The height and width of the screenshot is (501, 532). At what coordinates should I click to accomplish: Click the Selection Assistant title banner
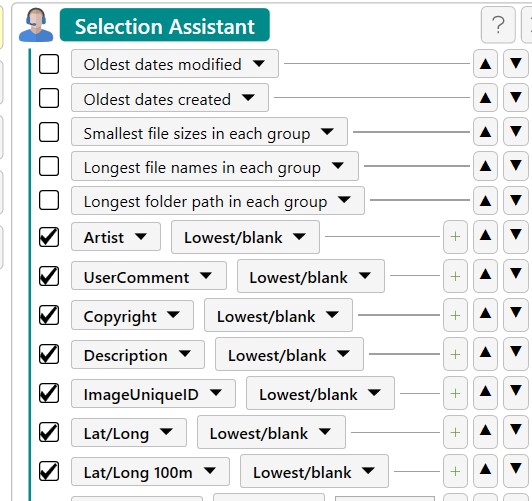click(x=165, y=25)
